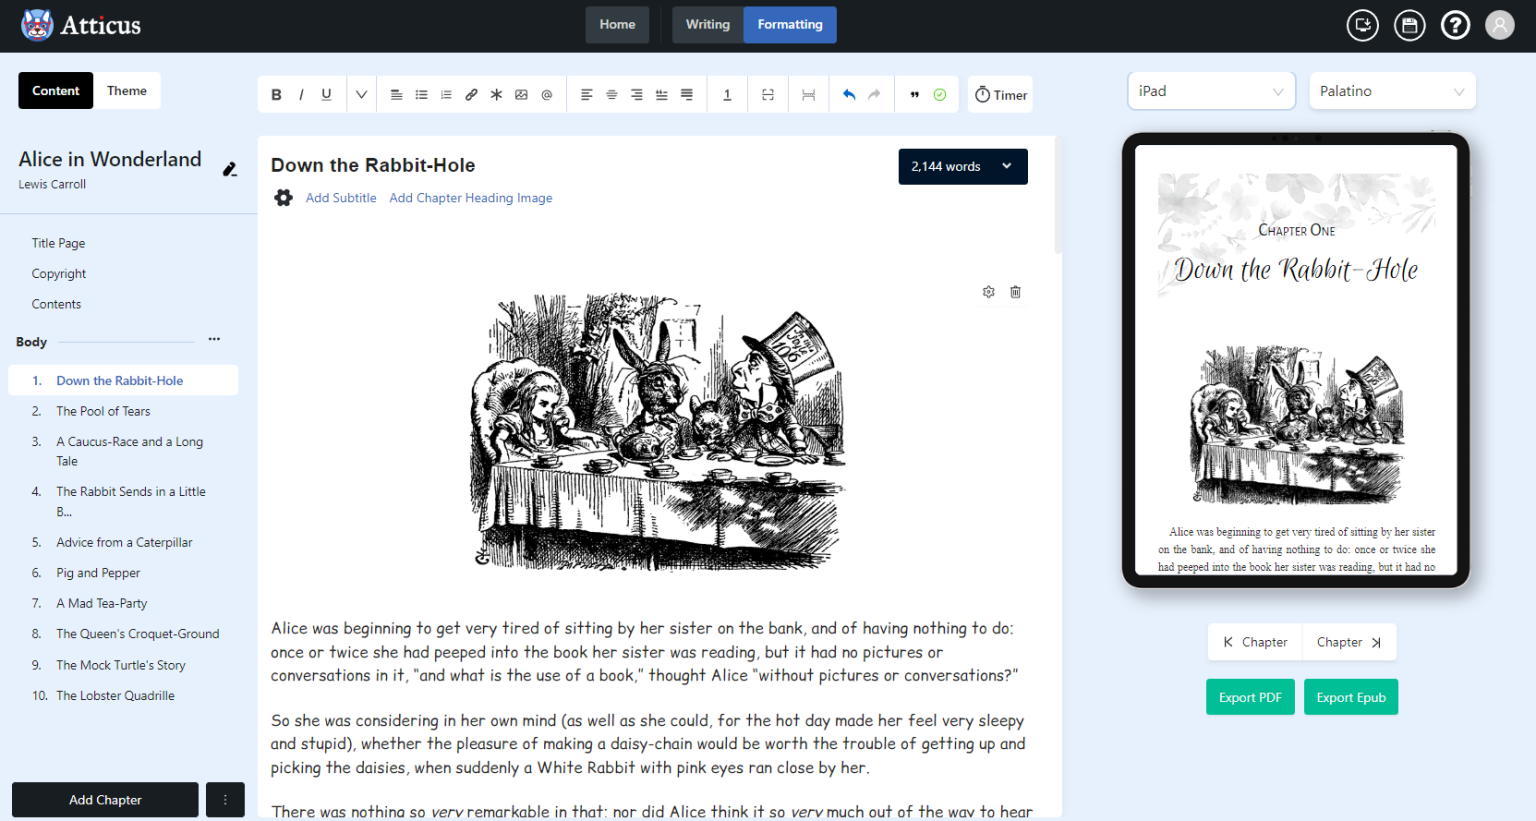
Task: Edit book title with pencil icon
Action: (x=229, y=170)
